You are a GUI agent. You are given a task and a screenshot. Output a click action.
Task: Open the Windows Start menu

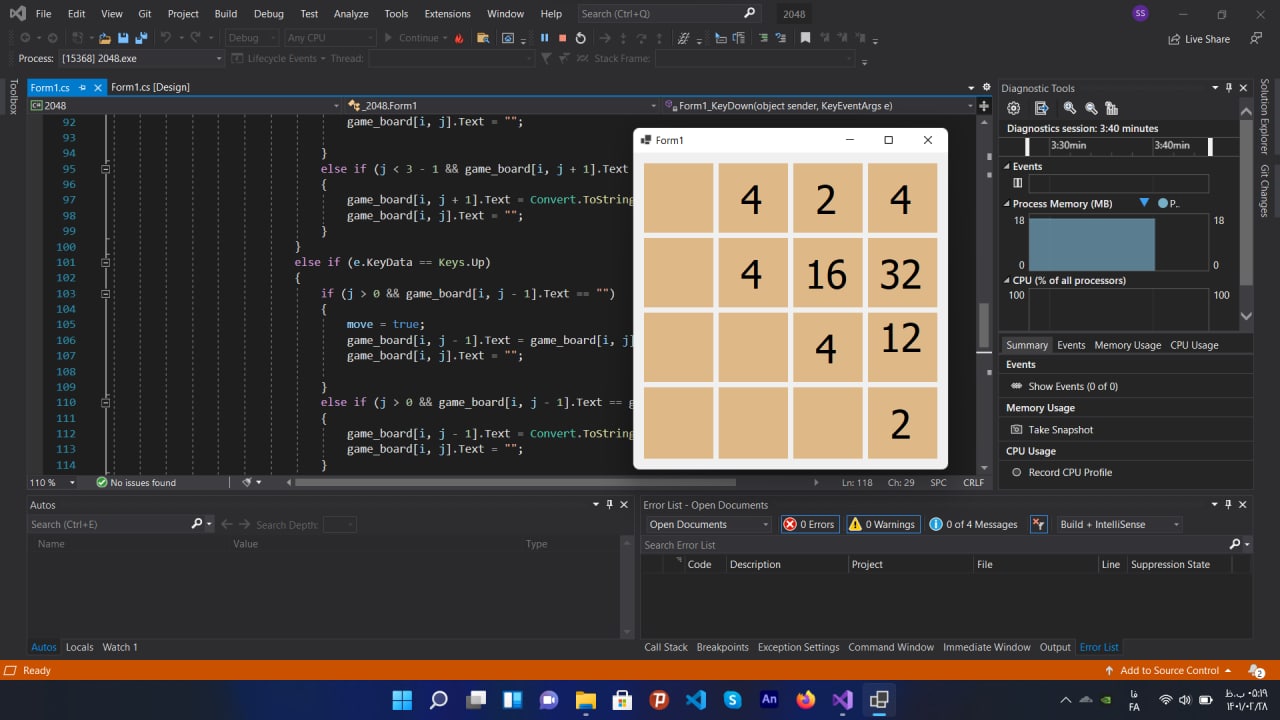[402, 700]
